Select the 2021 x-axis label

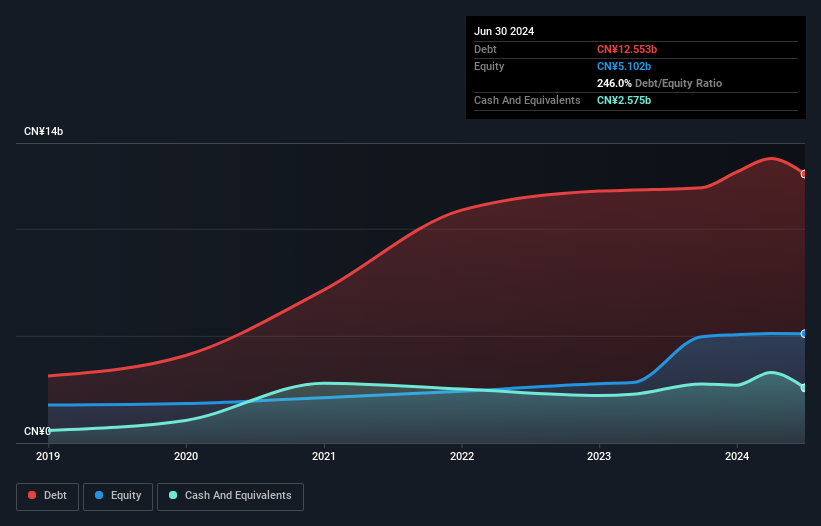(324, 456)
